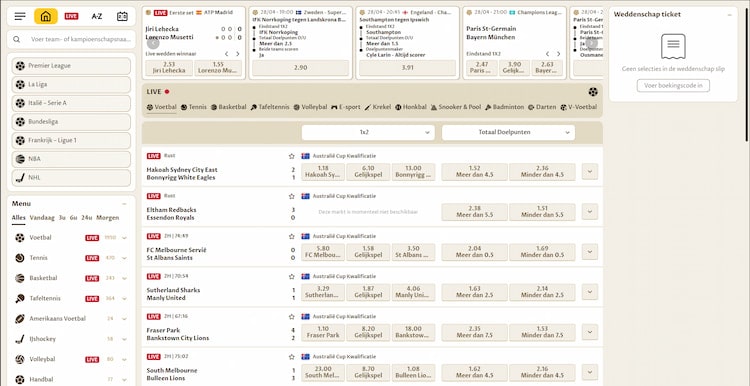Open Amerikaans Voetbal in the Menu list
The image size is (750, 386).
71,319
